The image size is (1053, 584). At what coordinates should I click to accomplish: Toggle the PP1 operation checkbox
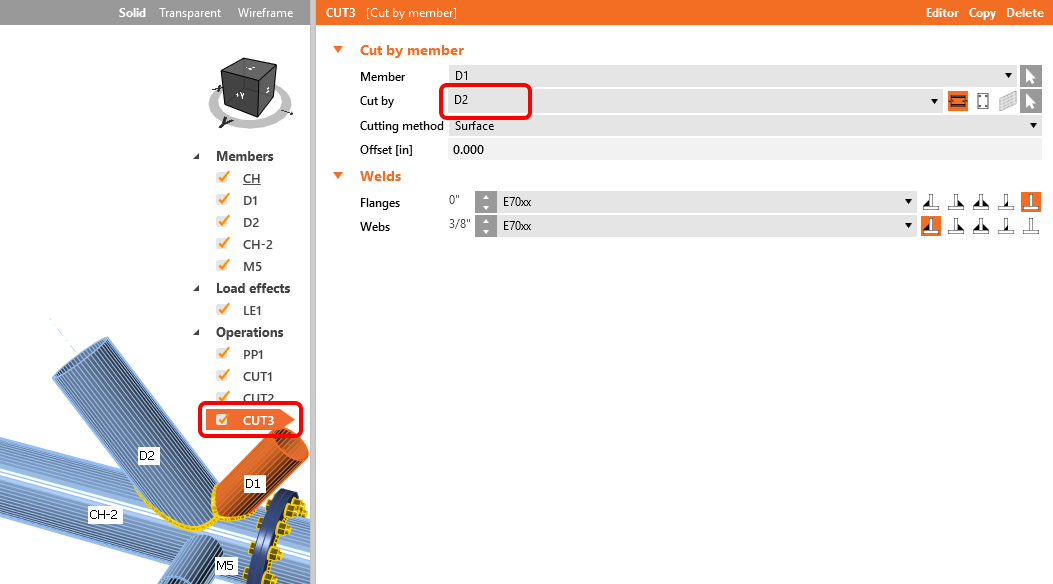tap(223, 354)
